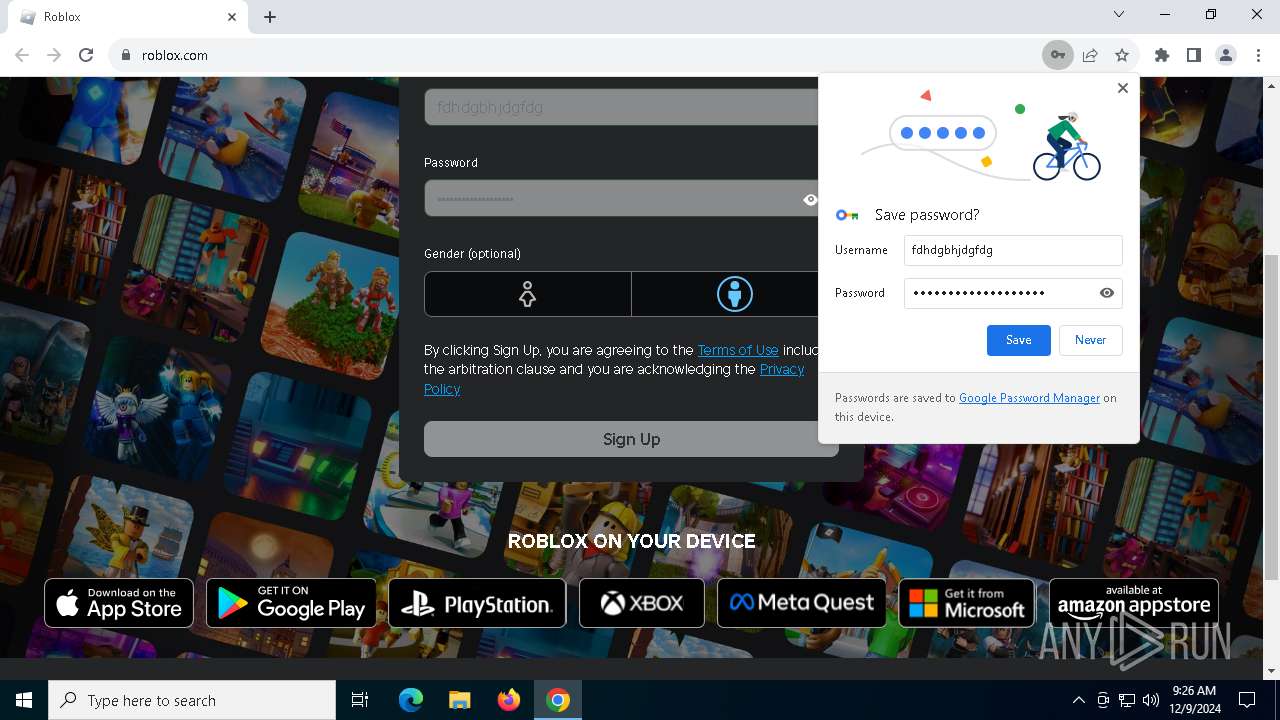Click the network icon in system tray
The image size is (1280, 720).
(1127, 700)
